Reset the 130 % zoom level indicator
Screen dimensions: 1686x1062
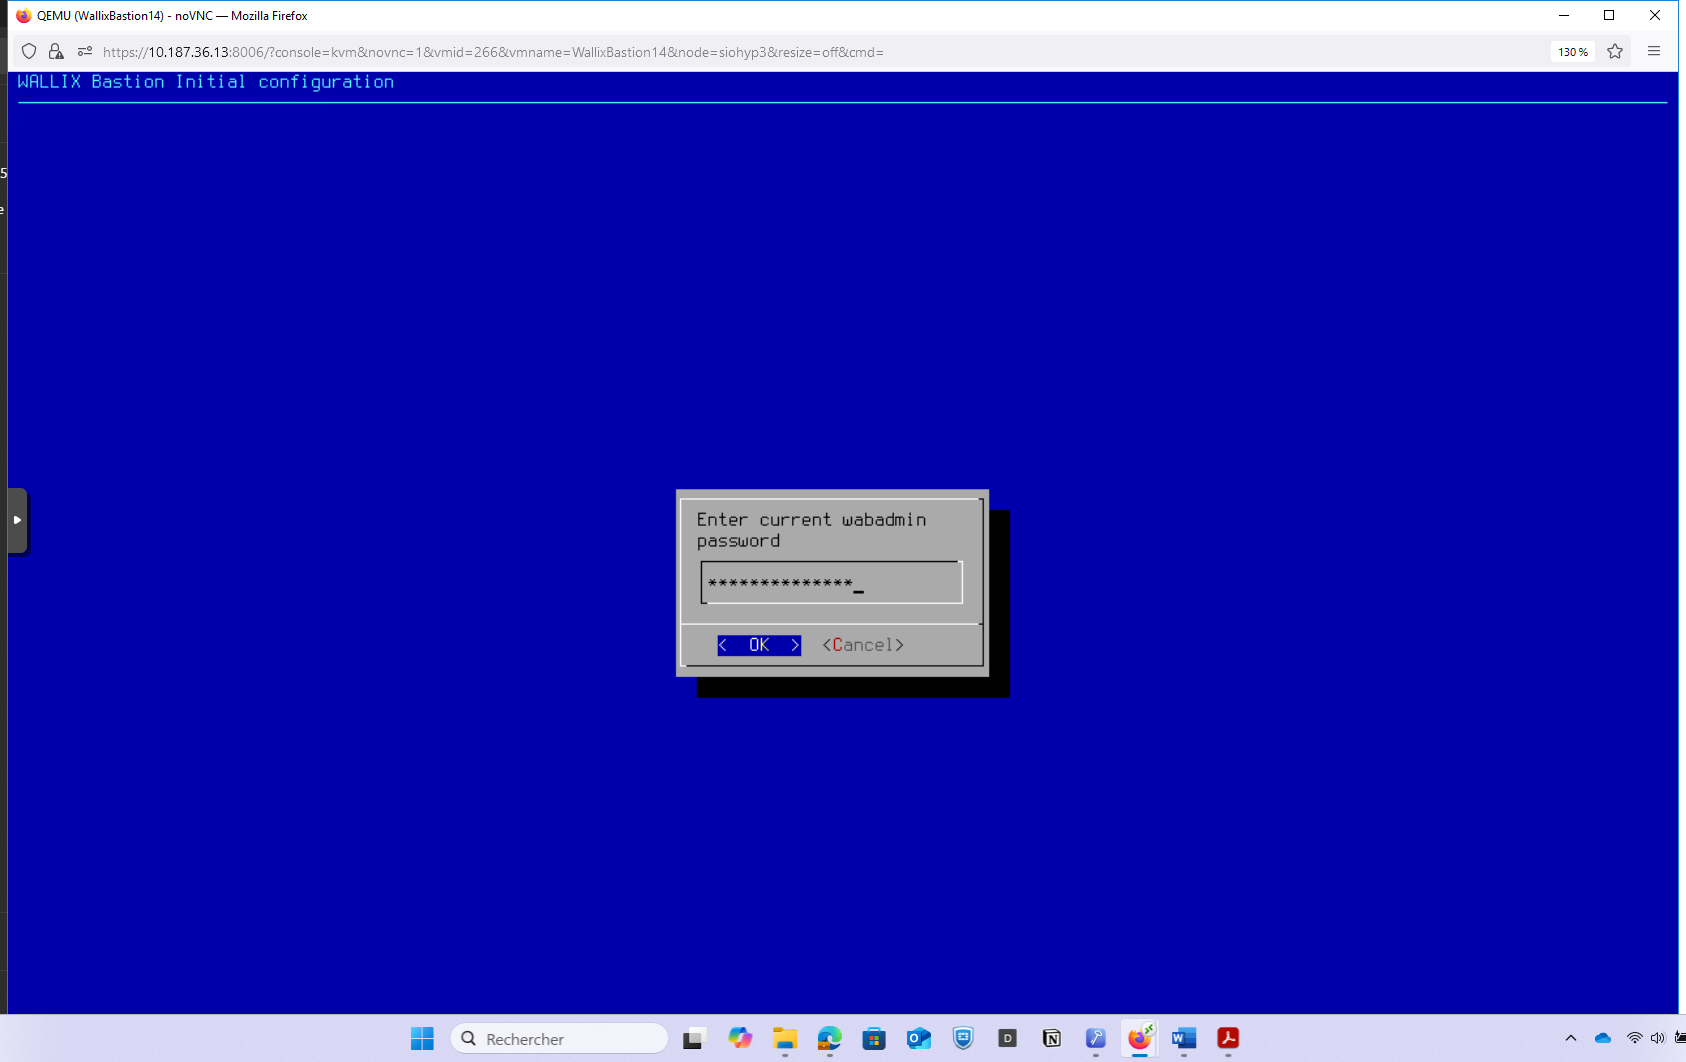coord(1572,52)
